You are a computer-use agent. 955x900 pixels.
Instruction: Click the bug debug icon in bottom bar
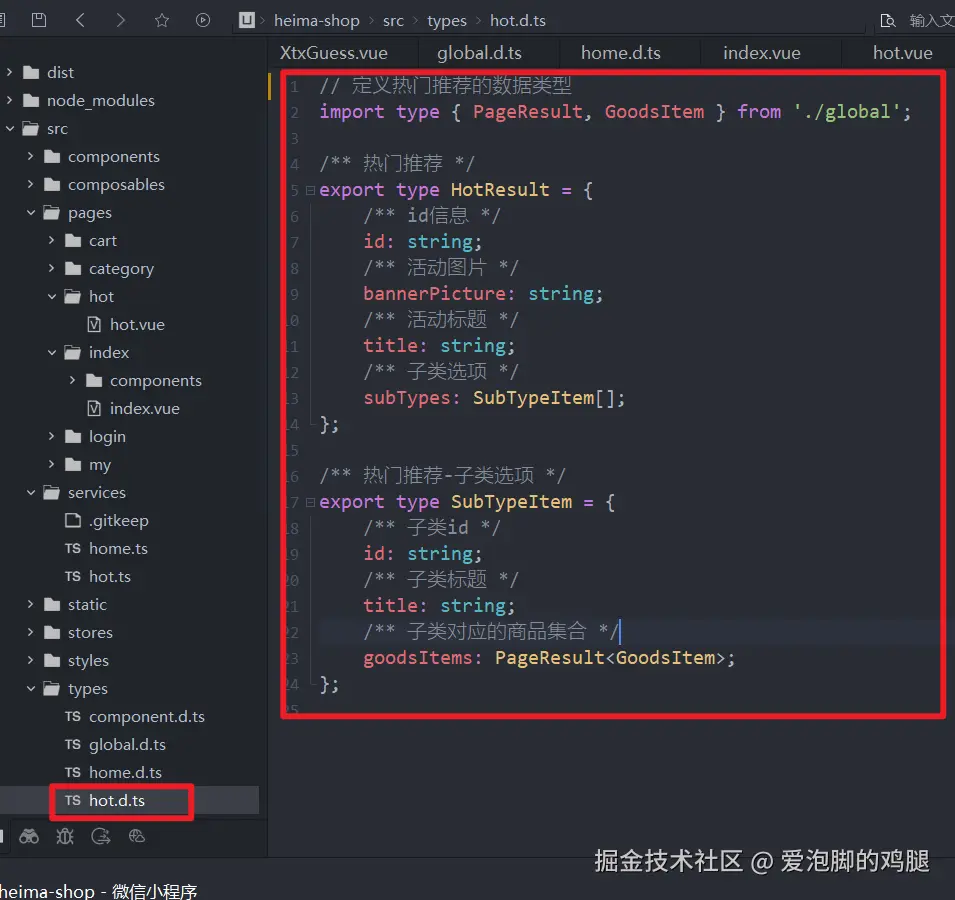coord(65,837)
